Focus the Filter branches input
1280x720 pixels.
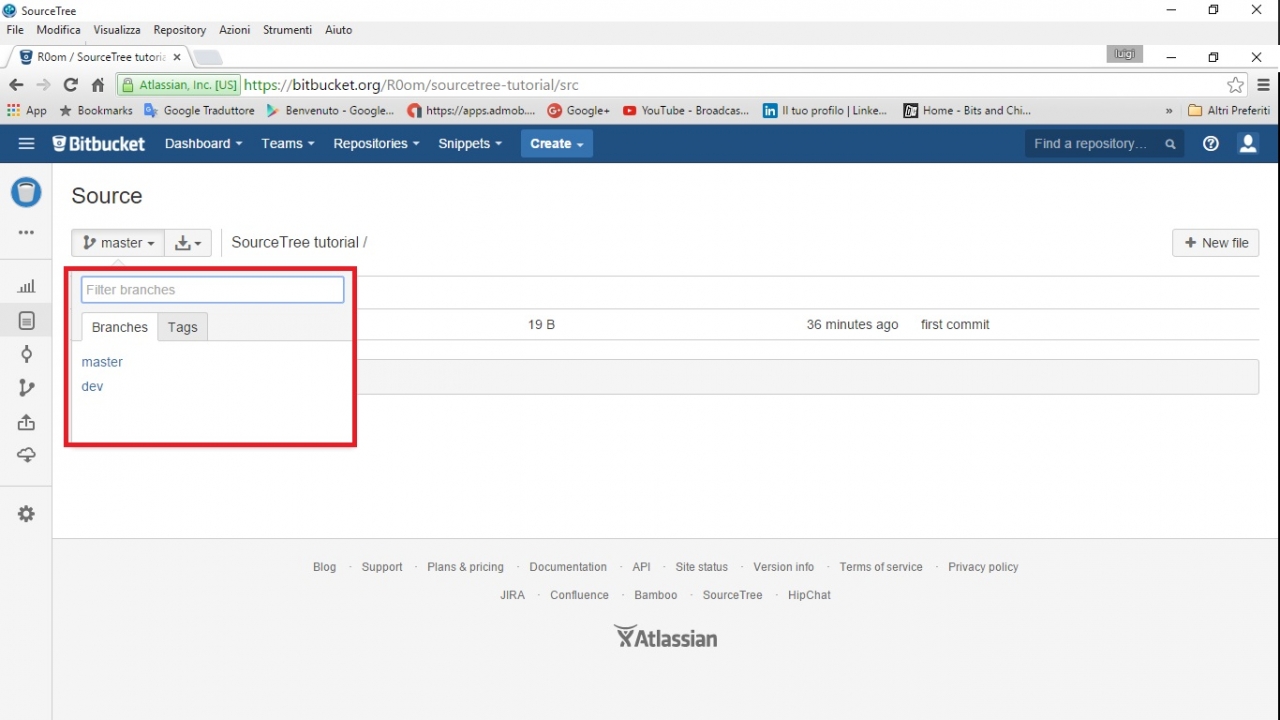tap(213, 290)
